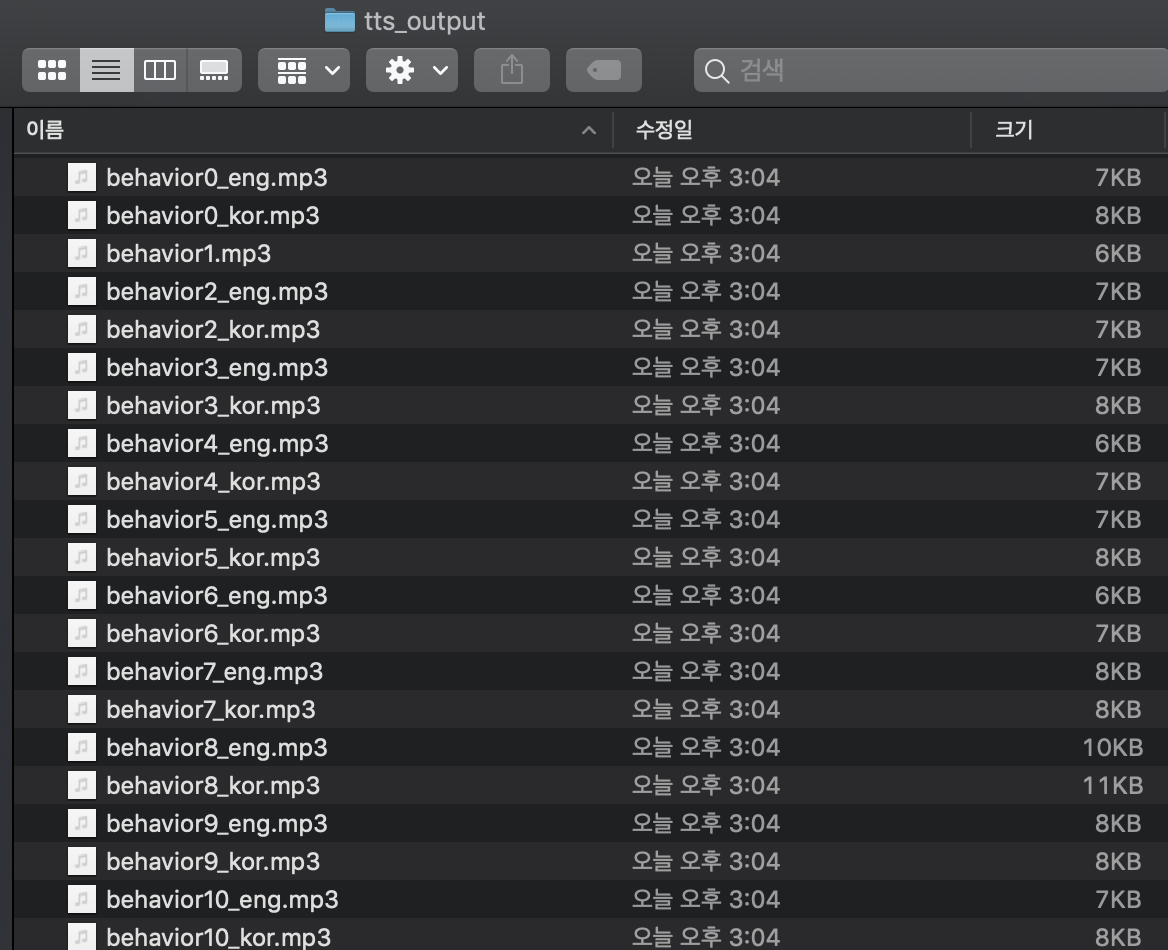
Task: Select behavior6_kor.mp3
Action: coord(591,633)
